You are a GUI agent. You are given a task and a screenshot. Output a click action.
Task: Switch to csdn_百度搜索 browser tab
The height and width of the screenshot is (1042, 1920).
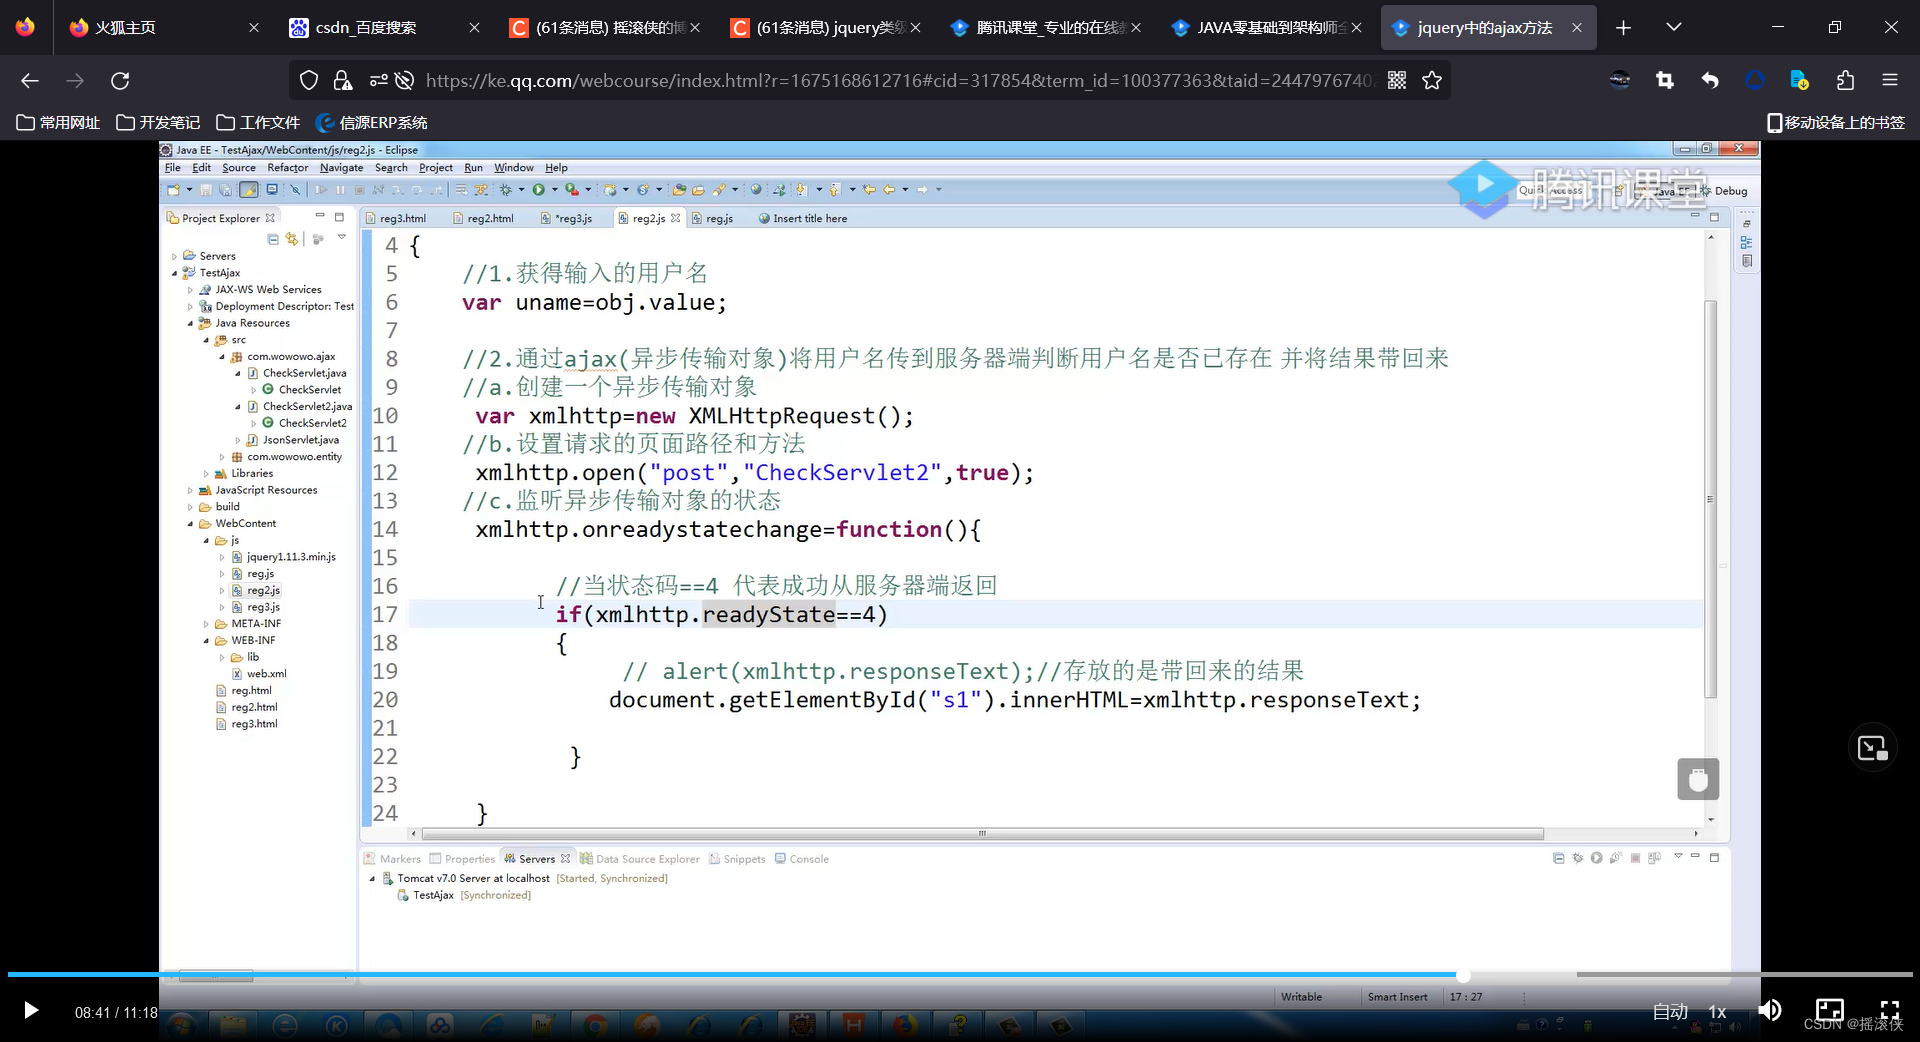pos(385,28)
